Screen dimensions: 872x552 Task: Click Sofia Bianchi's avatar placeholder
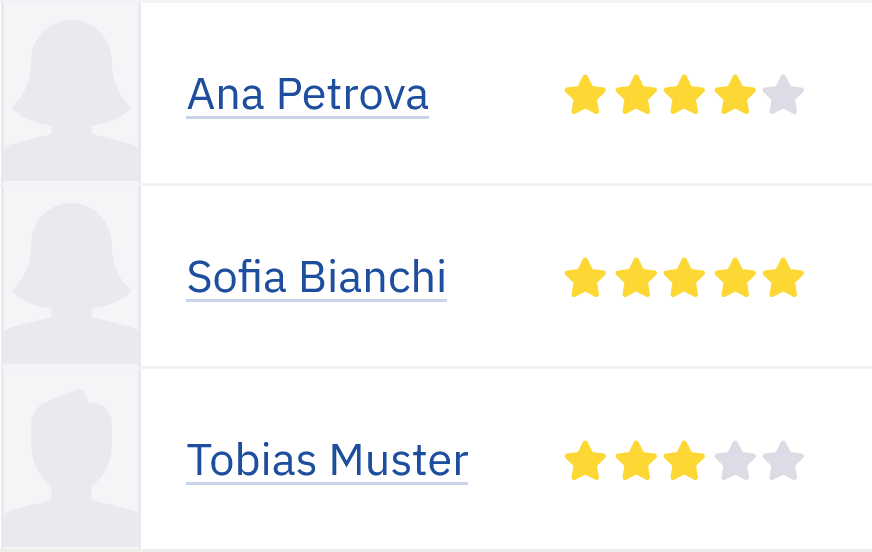[x=71, y=275]
